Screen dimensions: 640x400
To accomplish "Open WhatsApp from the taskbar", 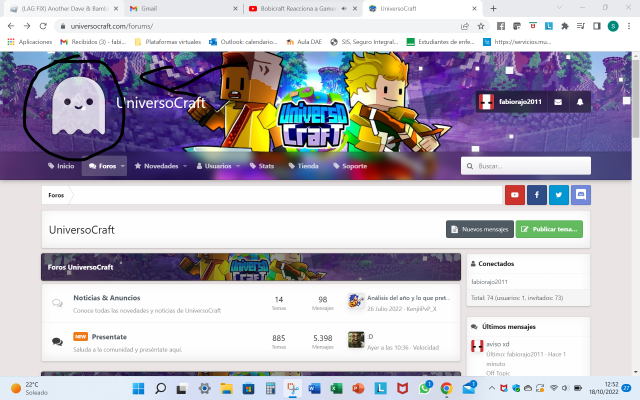I will click(424, 388).
